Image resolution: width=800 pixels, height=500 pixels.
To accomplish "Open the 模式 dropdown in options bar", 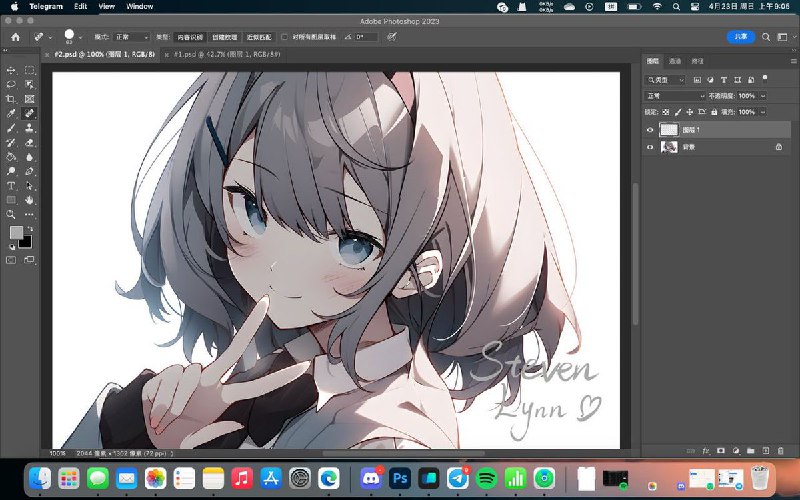I will [x=132, y=37].
